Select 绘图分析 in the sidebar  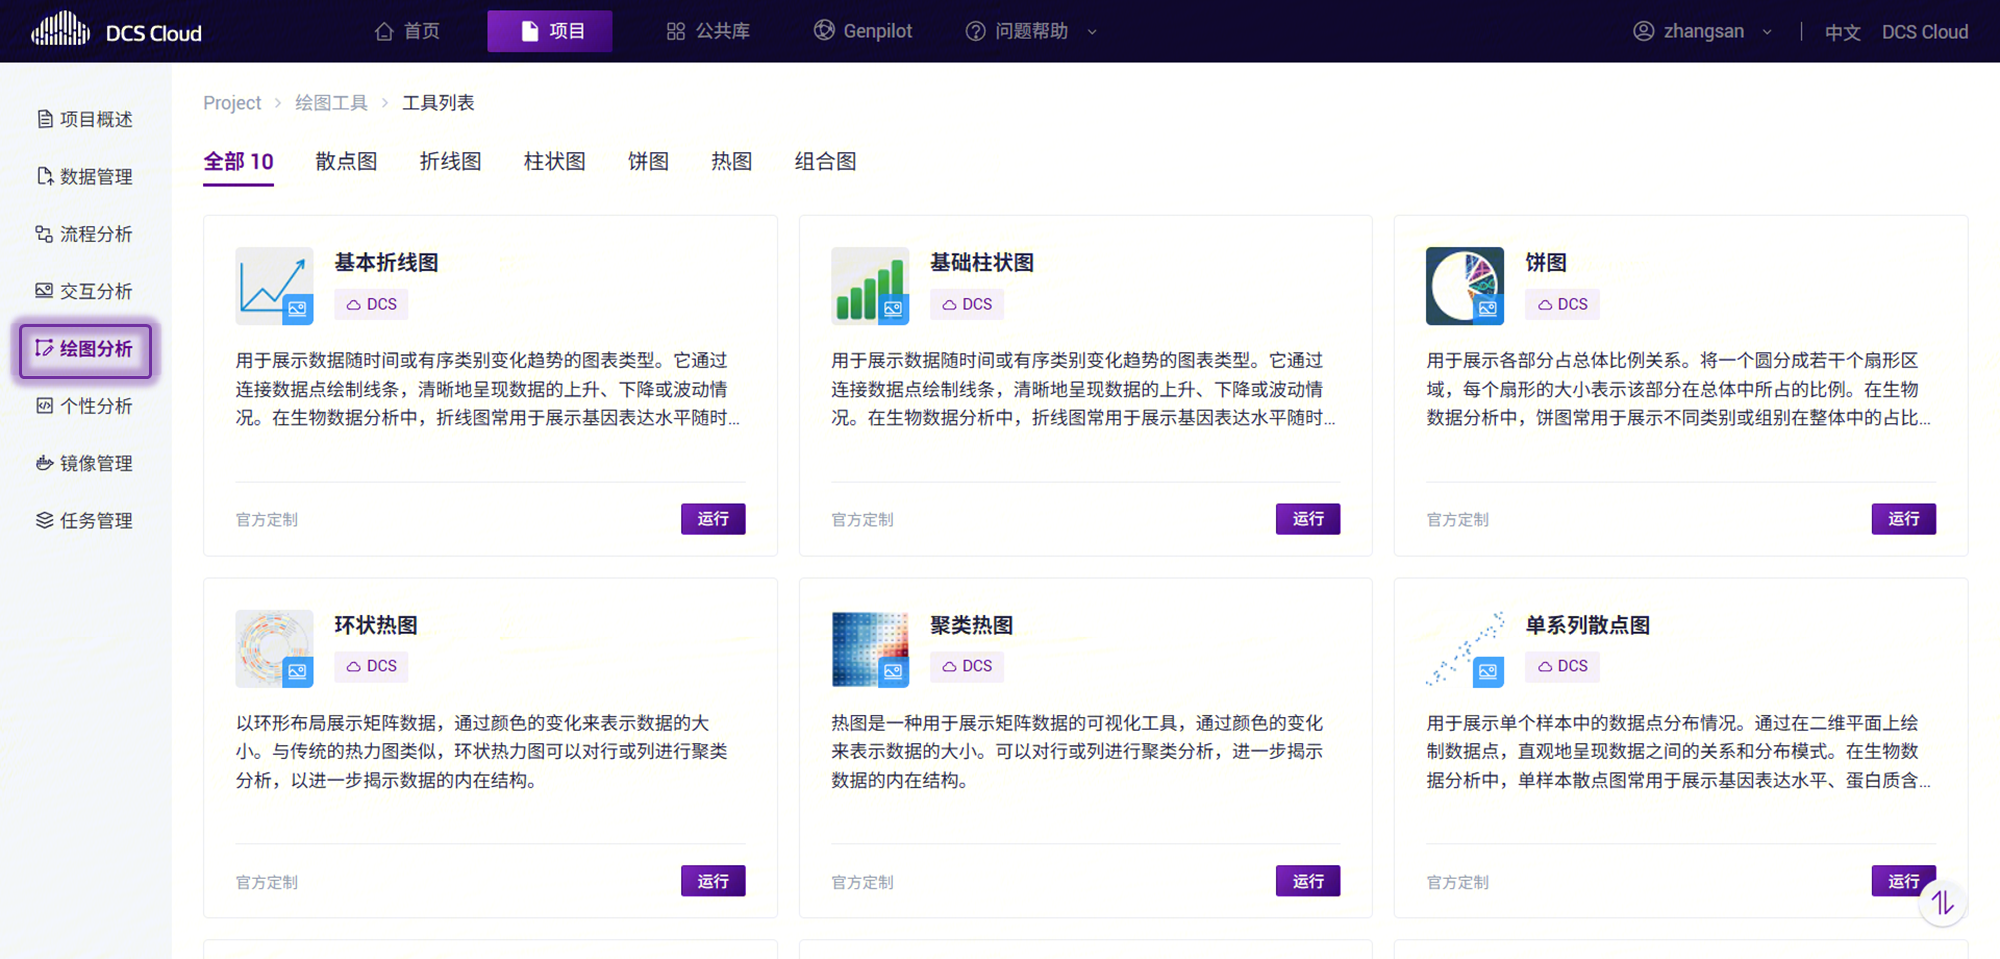point(85,349)
